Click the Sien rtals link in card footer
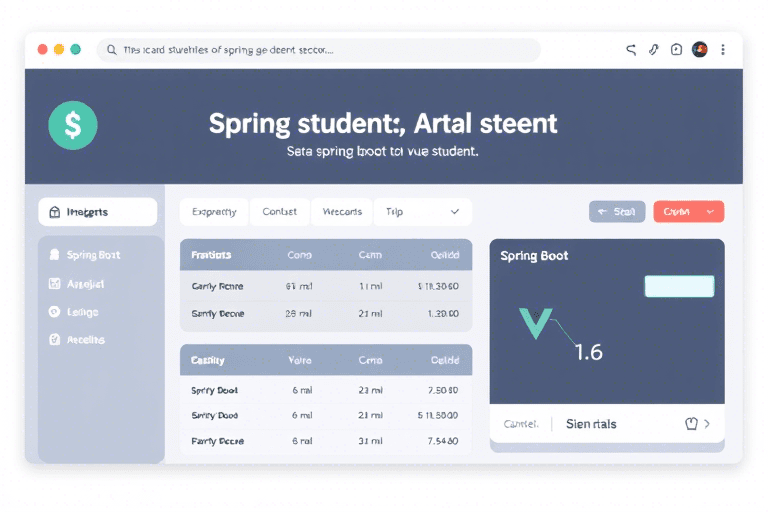 click(591, 424)
